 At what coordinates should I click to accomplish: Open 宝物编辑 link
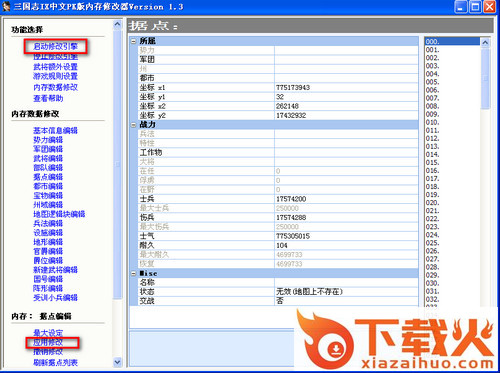coord(48,196)
